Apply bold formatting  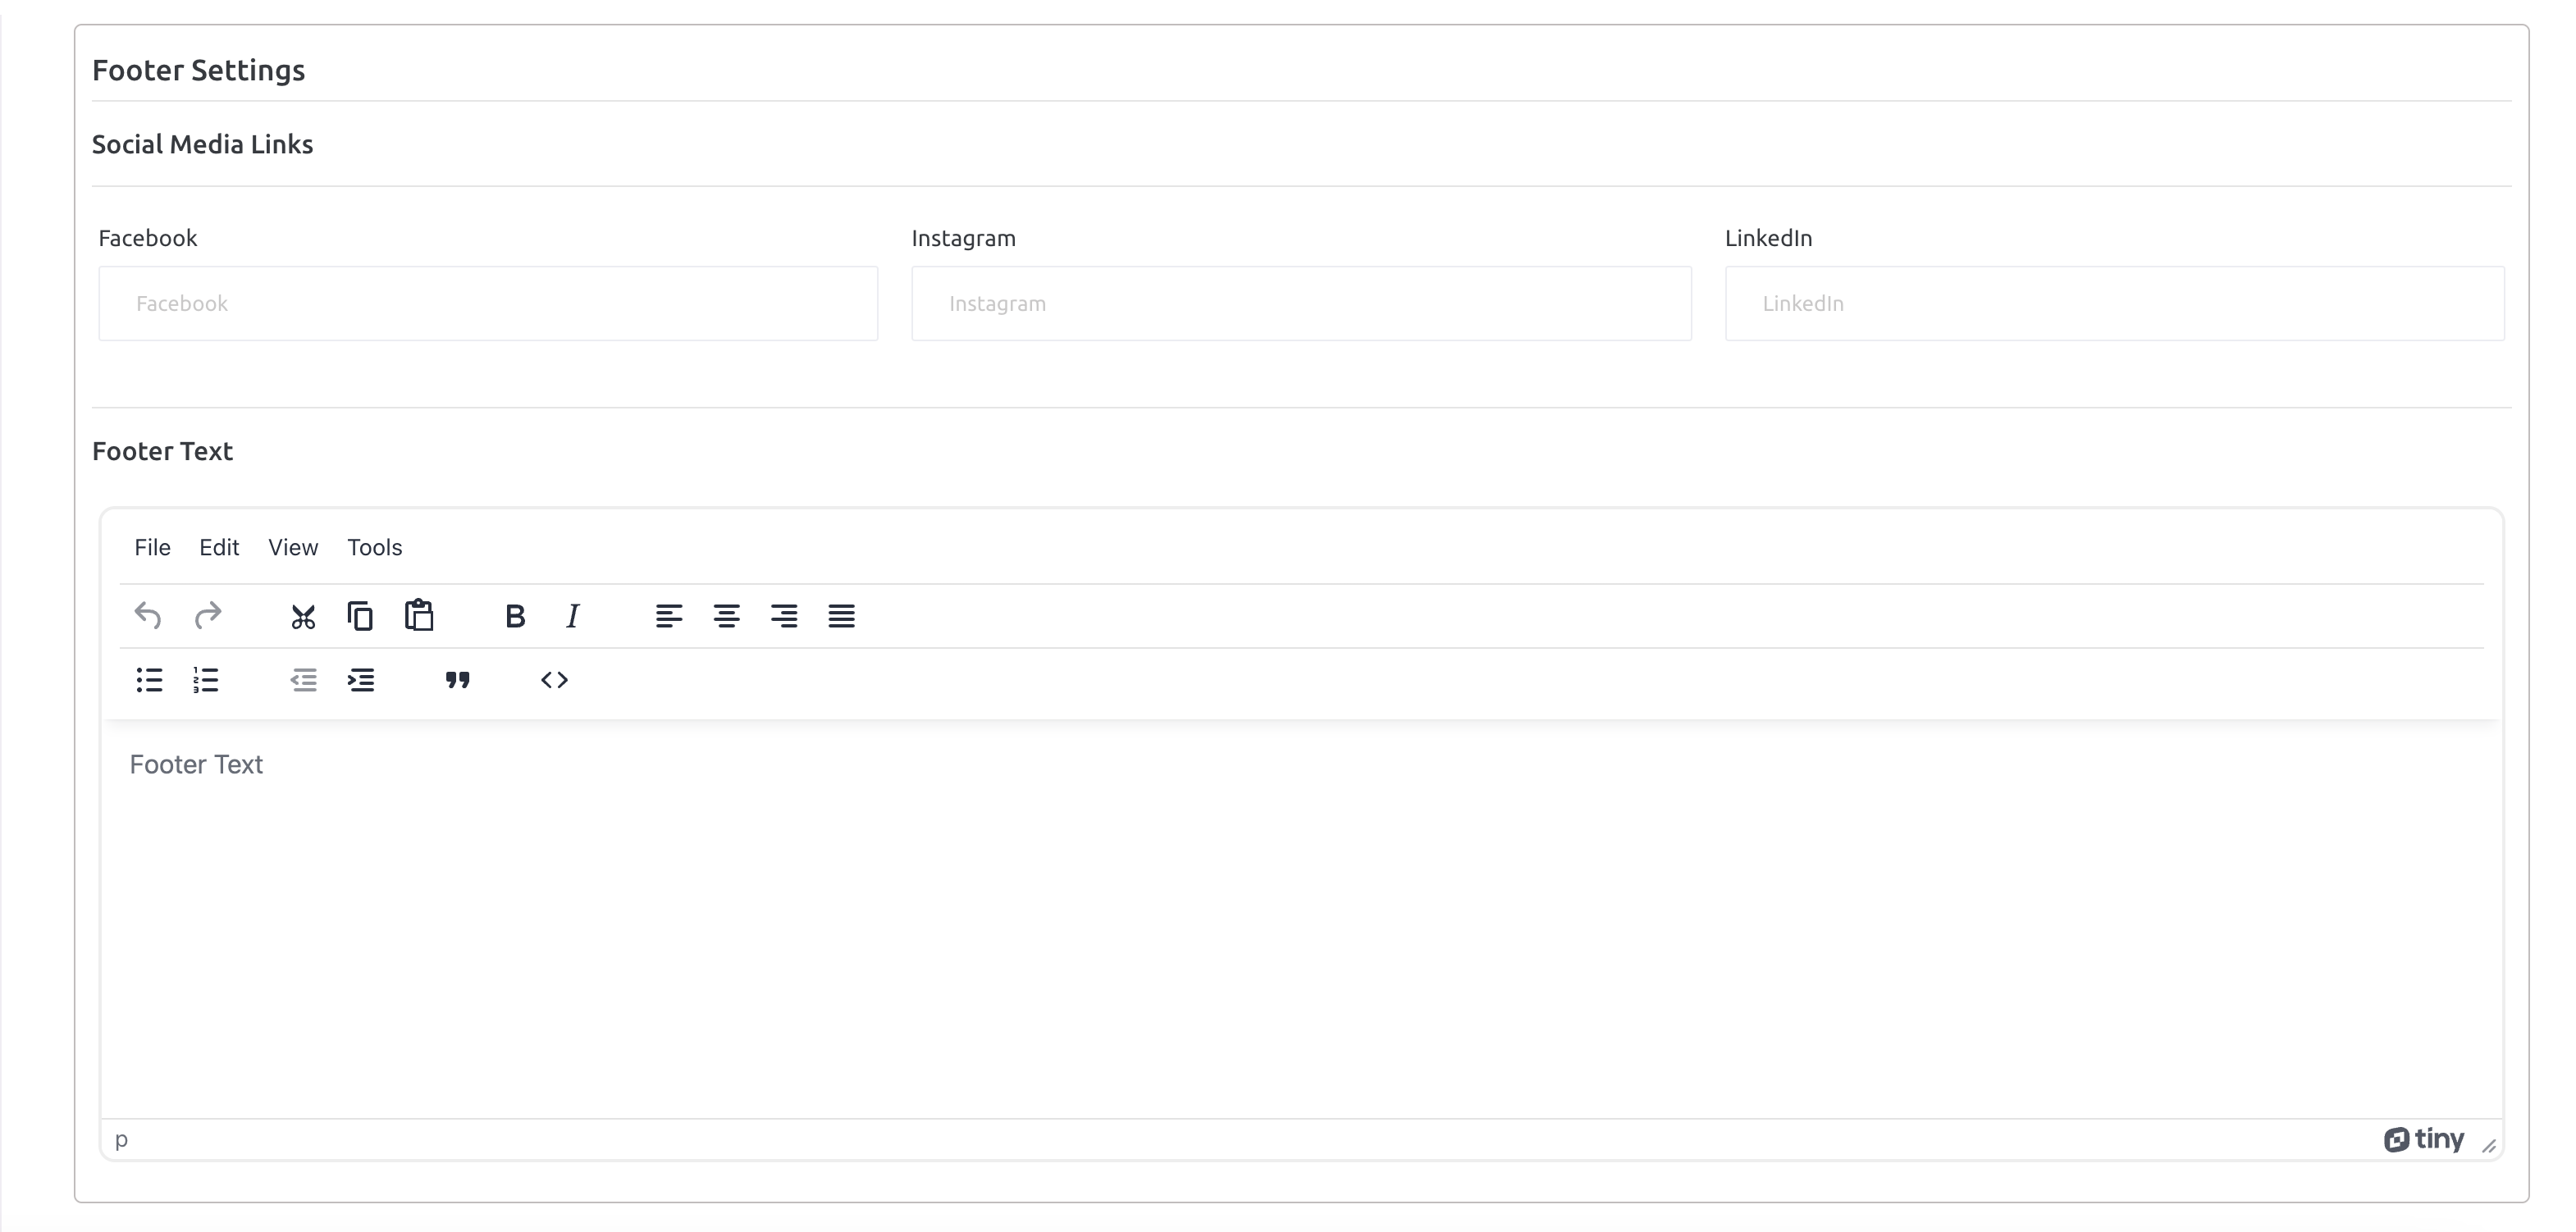pyautogui.click(x=514, y=616)
